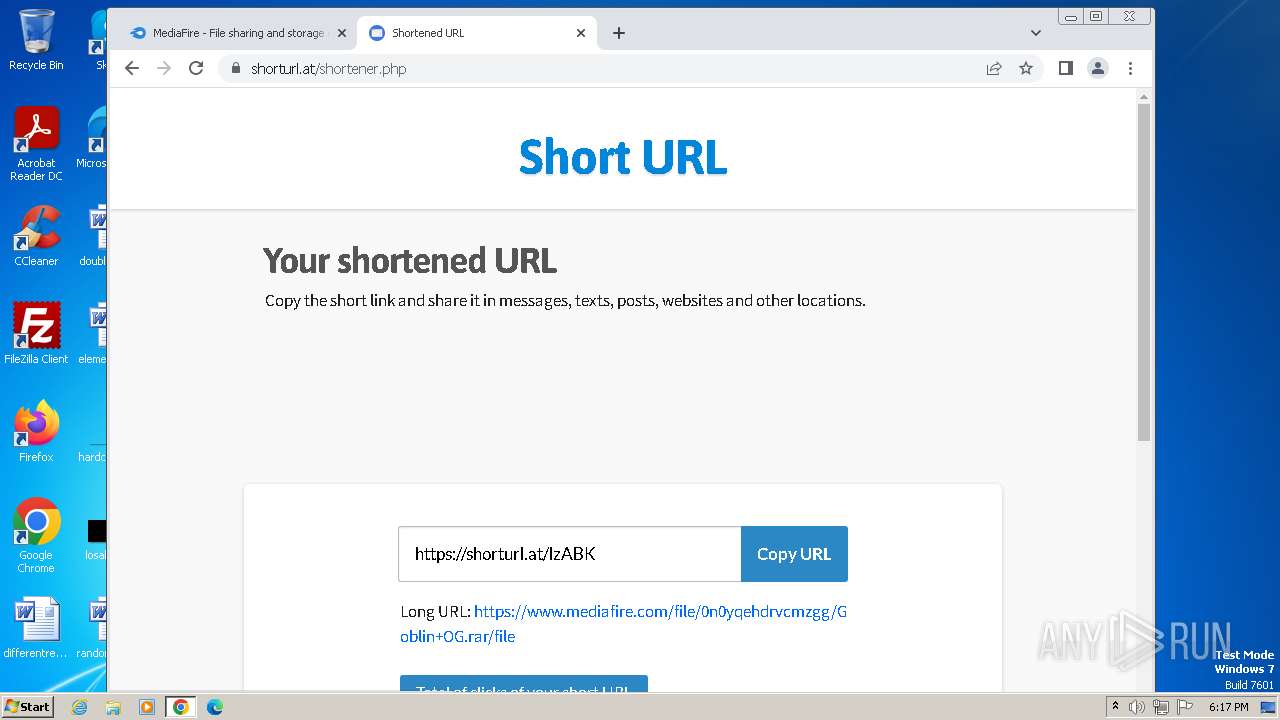
Task: Click the scrollbar up arrow
Action: pos(1144,95)
